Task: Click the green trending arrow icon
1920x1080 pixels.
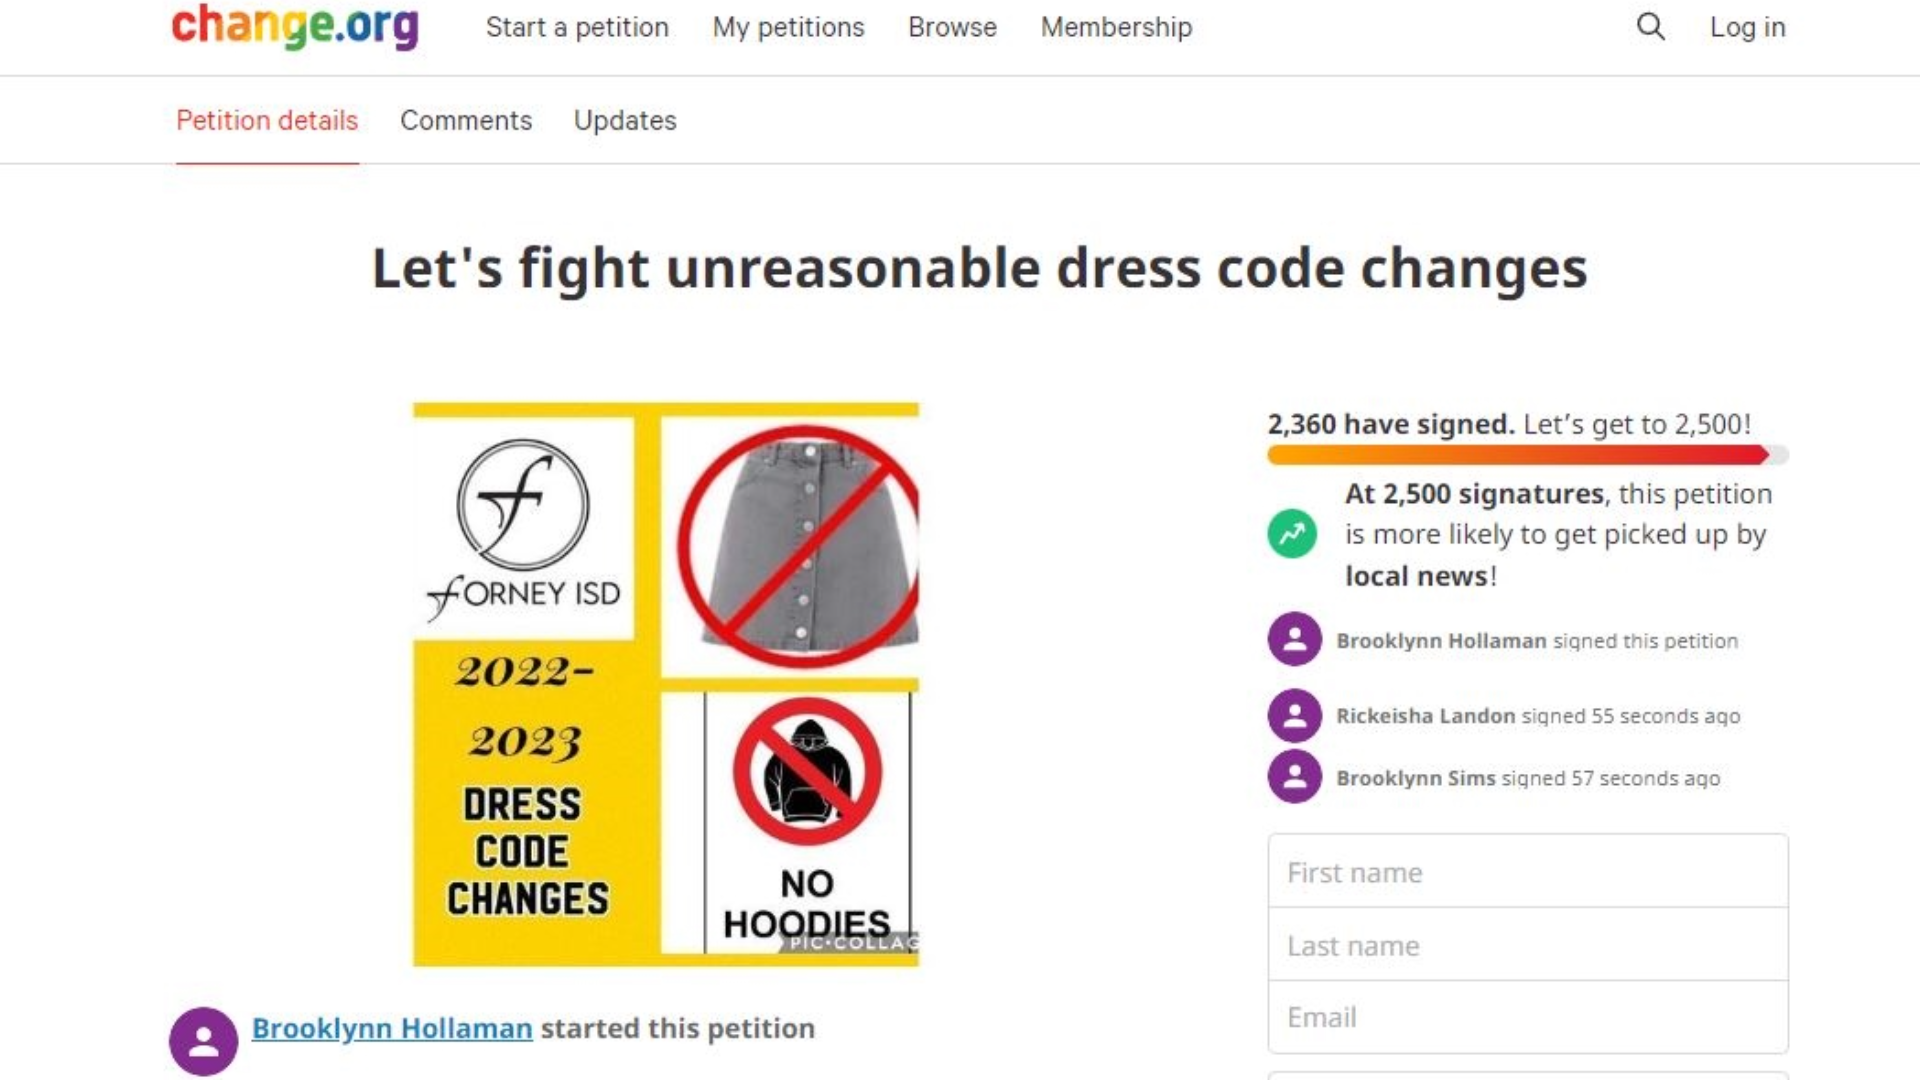Action: tap(1292, 534)
